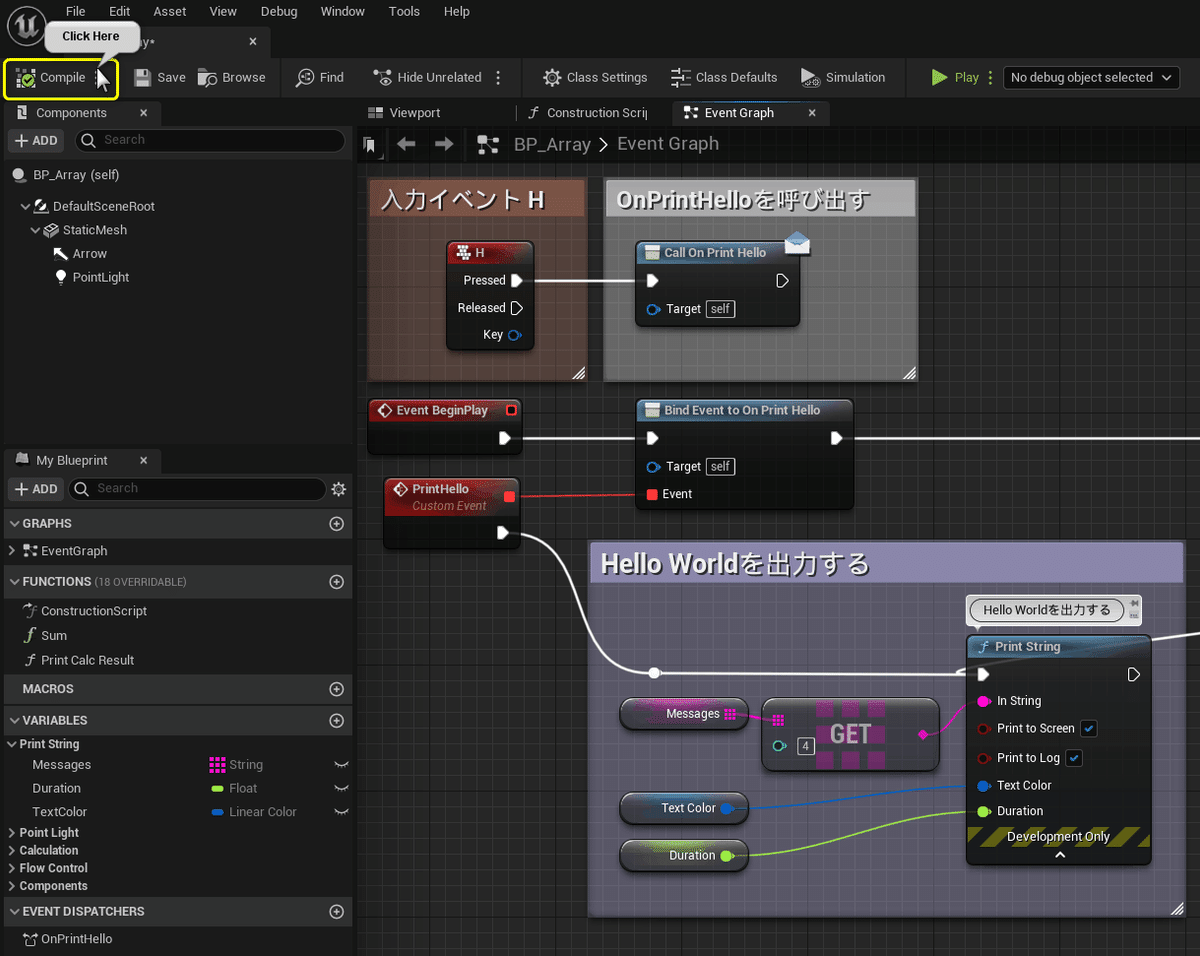Viewport: 1200px width, 956px height.
Task: Focus the Components search field
Action: (210, 140)
